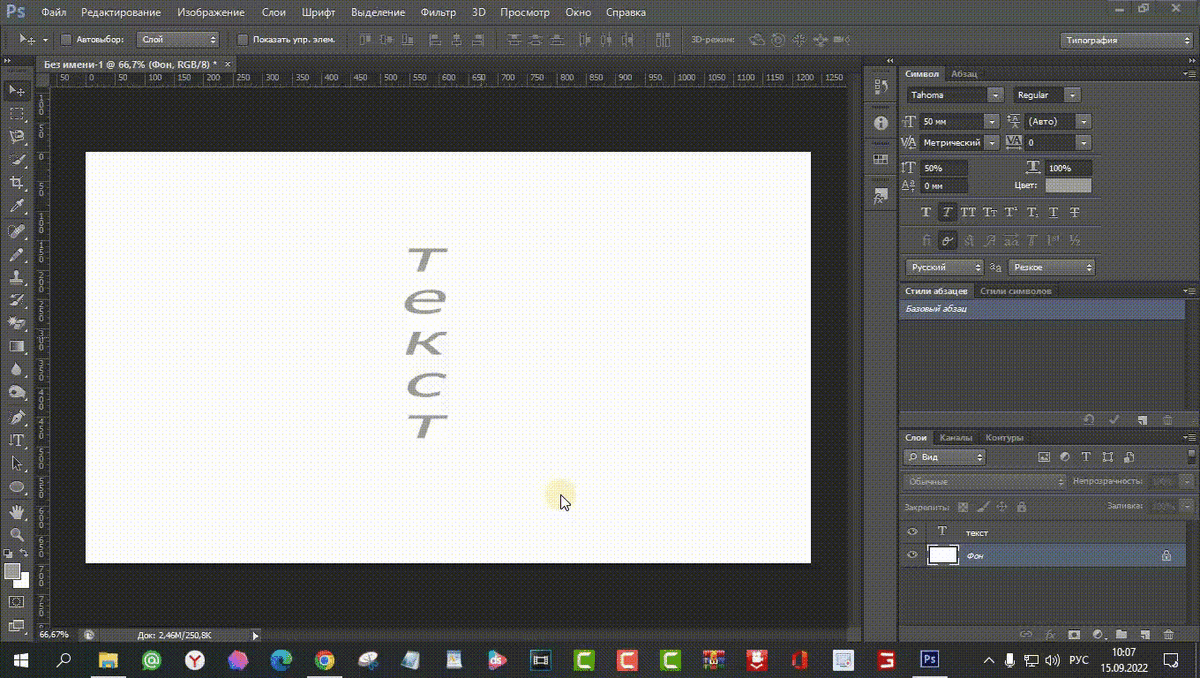Open the Файл menu

coord(55,13)
